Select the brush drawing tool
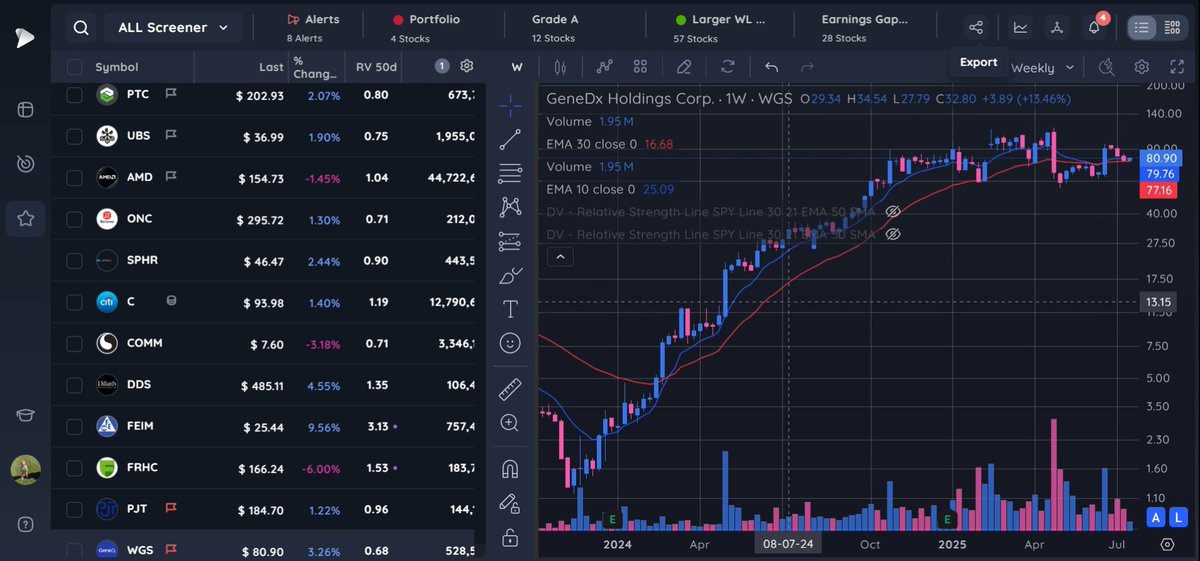Screen dimensions: 1200x561 coord(510,275)
